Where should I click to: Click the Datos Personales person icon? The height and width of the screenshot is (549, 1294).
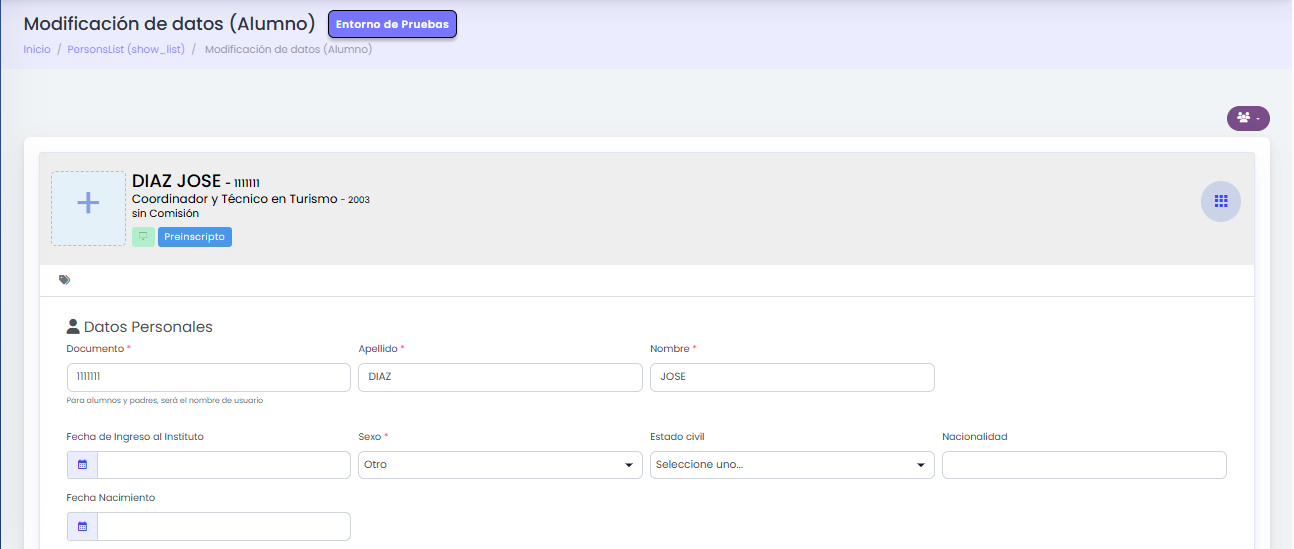click(73, 327)
